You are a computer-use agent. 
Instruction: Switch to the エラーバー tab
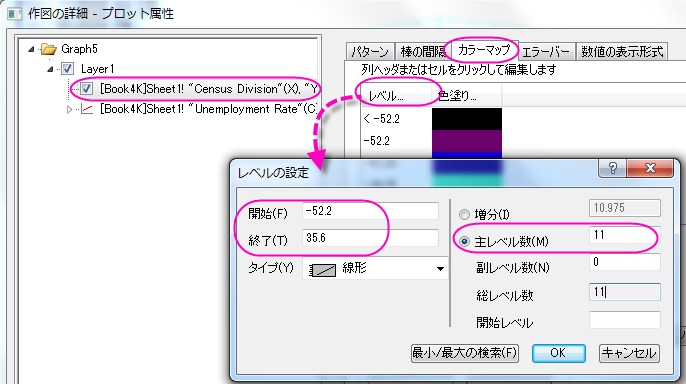pos(546,52)
